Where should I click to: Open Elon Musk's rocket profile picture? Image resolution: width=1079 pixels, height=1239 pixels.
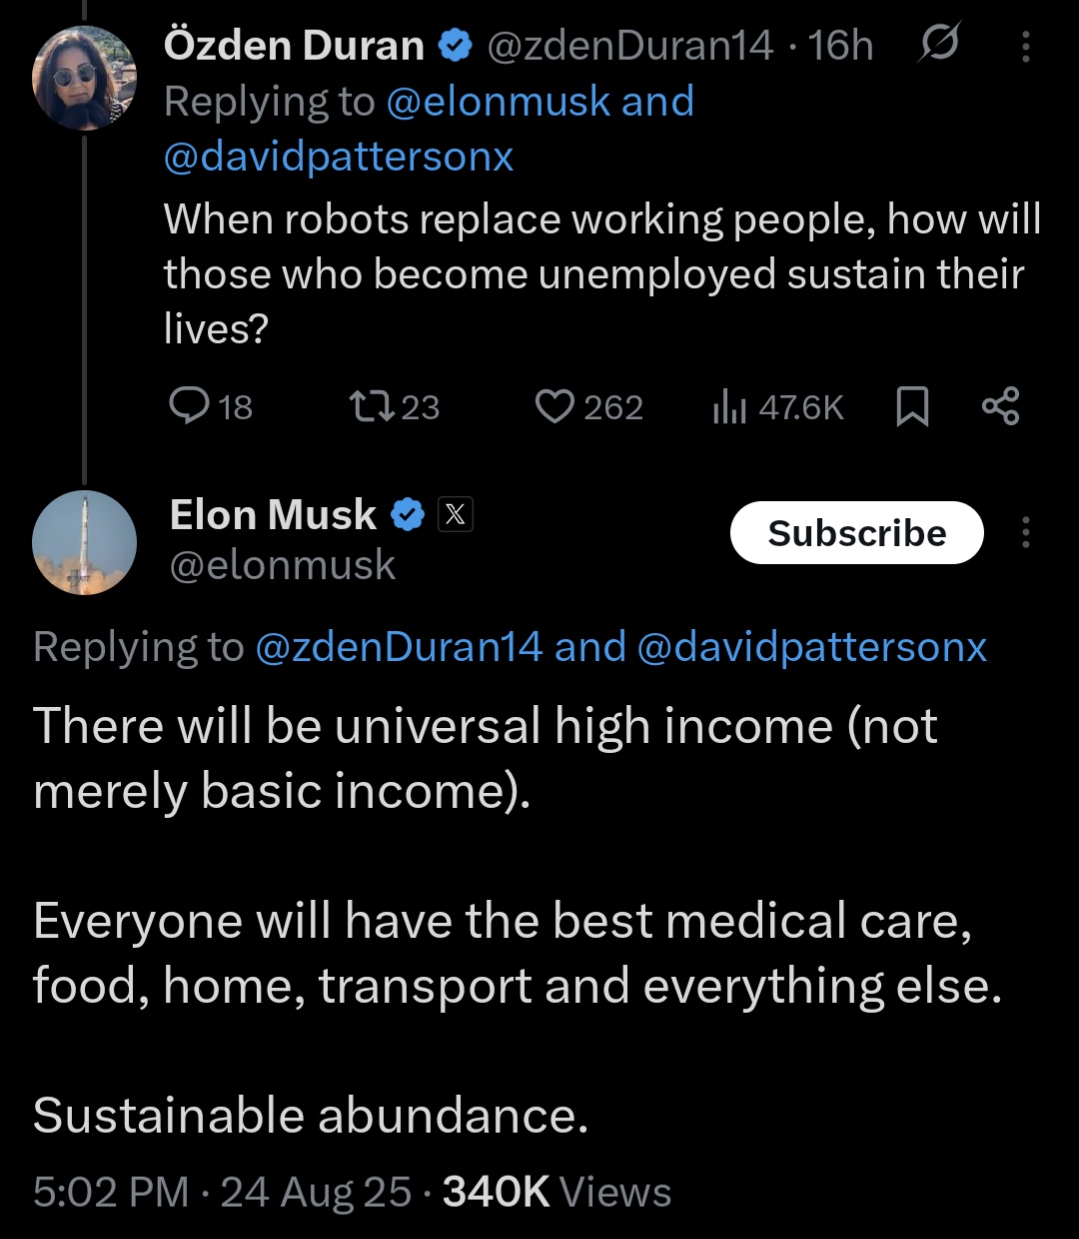[84, 542]
